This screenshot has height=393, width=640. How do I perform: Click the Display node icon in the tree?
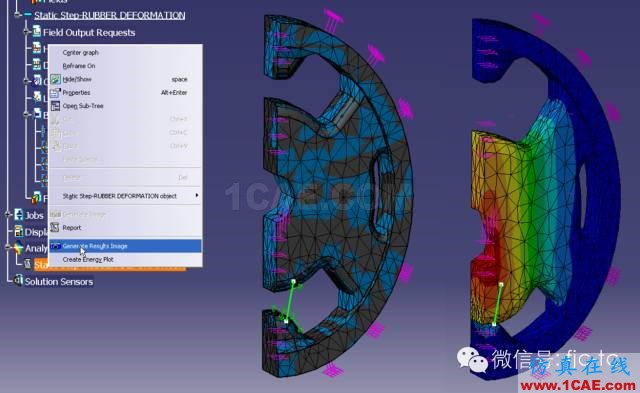19,231
